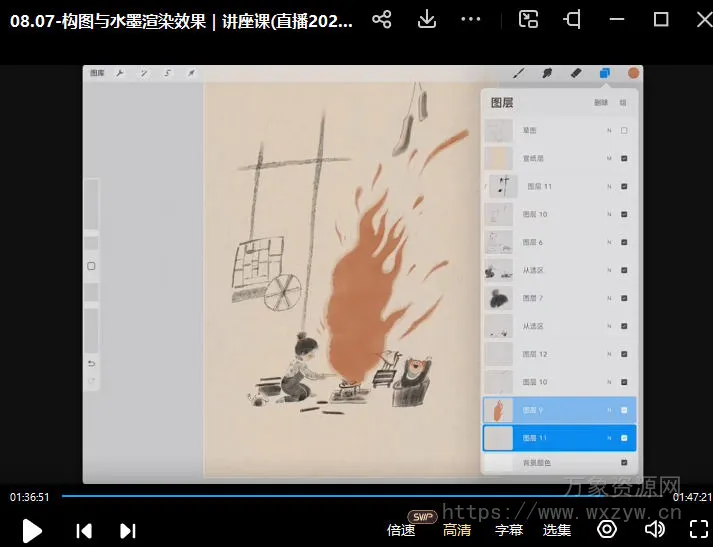Toggle visibility checkbox of 图层 6
The width and height of the screenshot is (713, 547).
[x=624, y=243]
